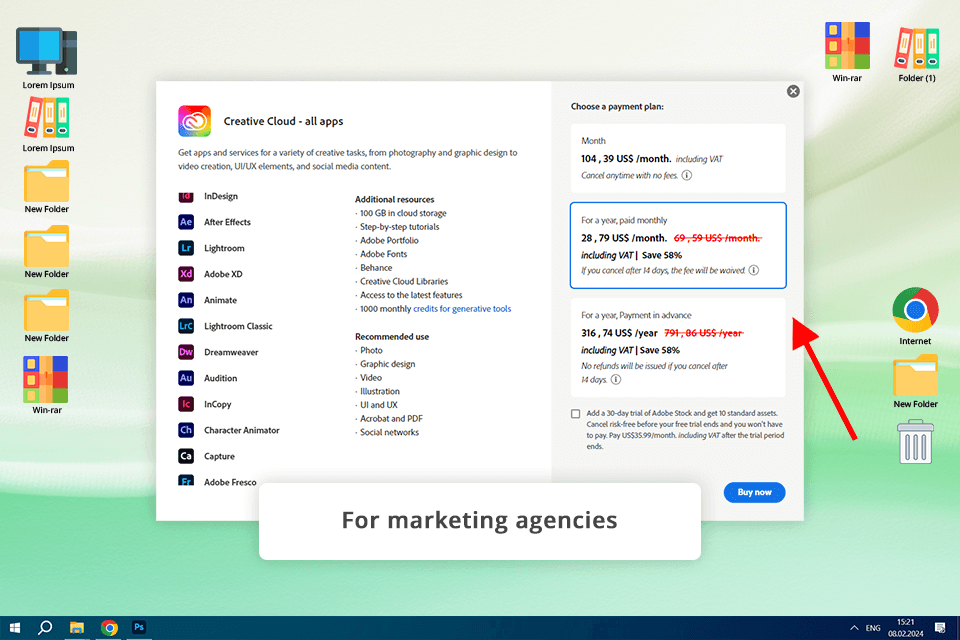Image resolution: width=960 pixels, height=640 pixels.
Task: Click info icon in paid monthly plan
Action: 754,270
